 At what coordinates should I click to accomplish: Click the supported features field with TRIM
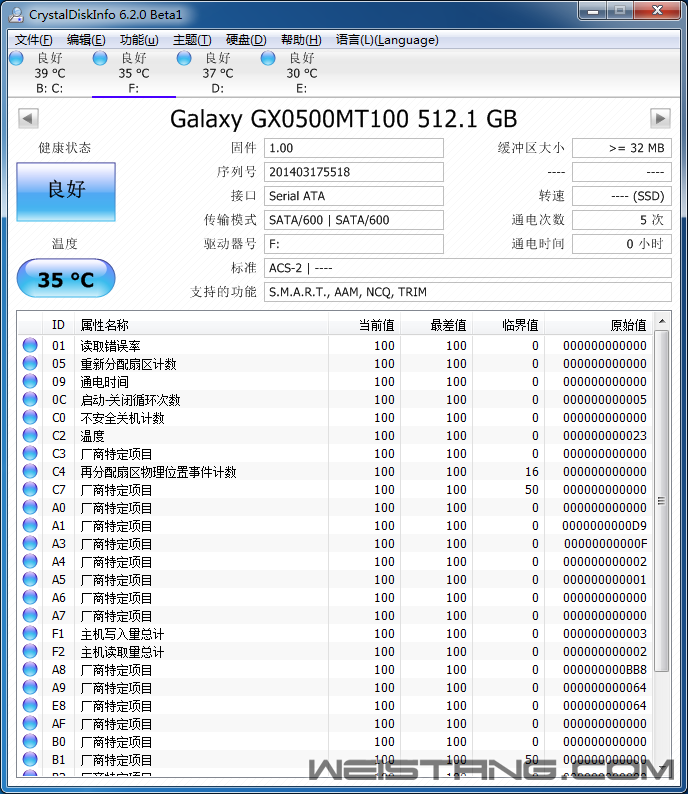point(468,292)
